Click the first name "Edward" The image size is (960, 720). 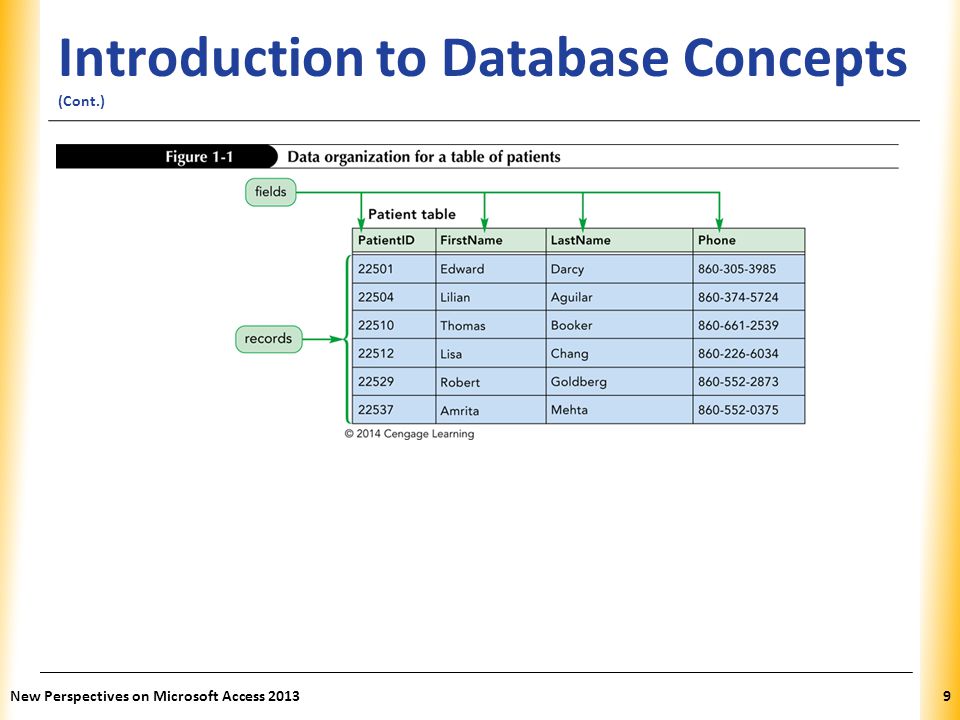coord(462,269)
